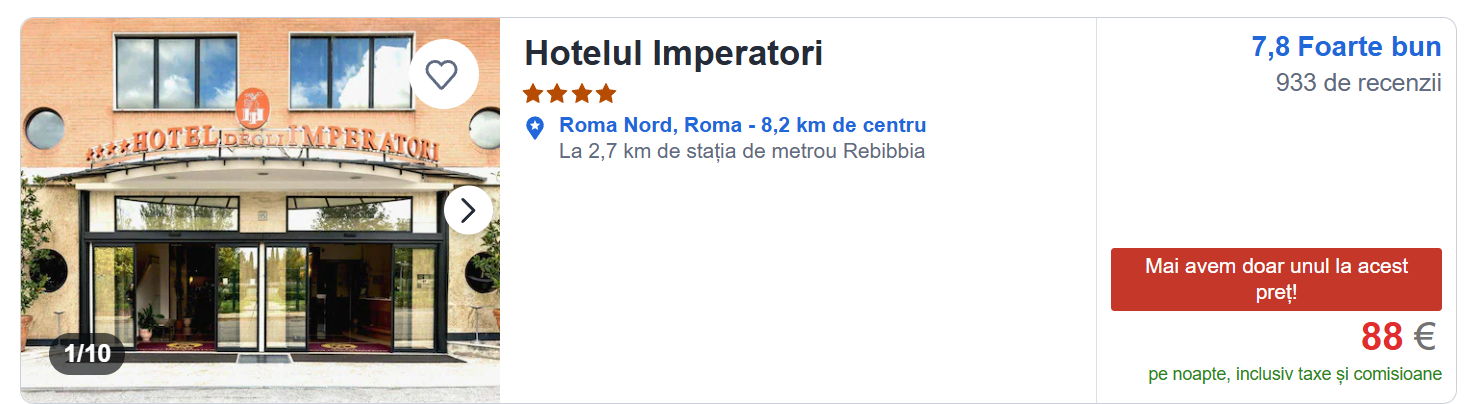Viewport: 1472px width, 404px height.
Task: Click the Rebibbia metro station distance text
Action: [x=742, y=152]
